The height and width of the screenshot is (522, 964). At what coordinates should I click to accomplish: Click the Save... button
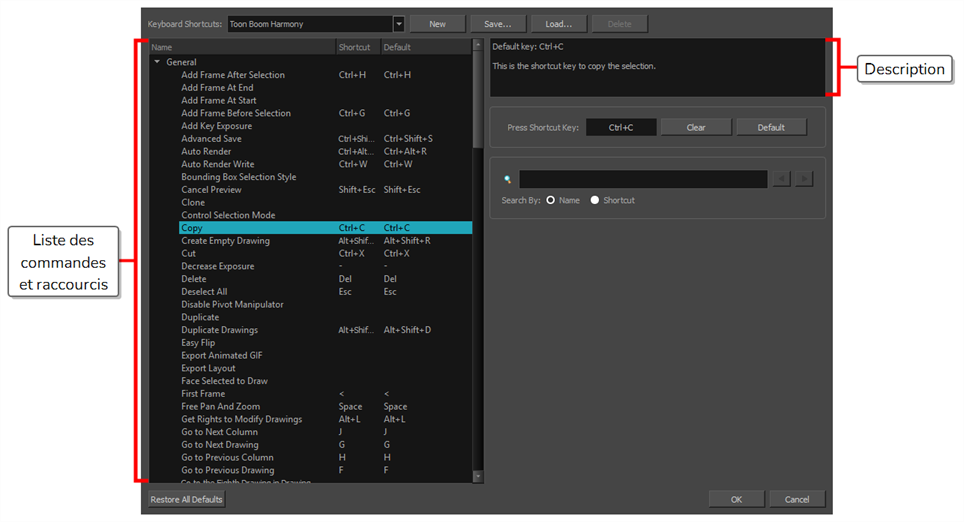[497, 24]
